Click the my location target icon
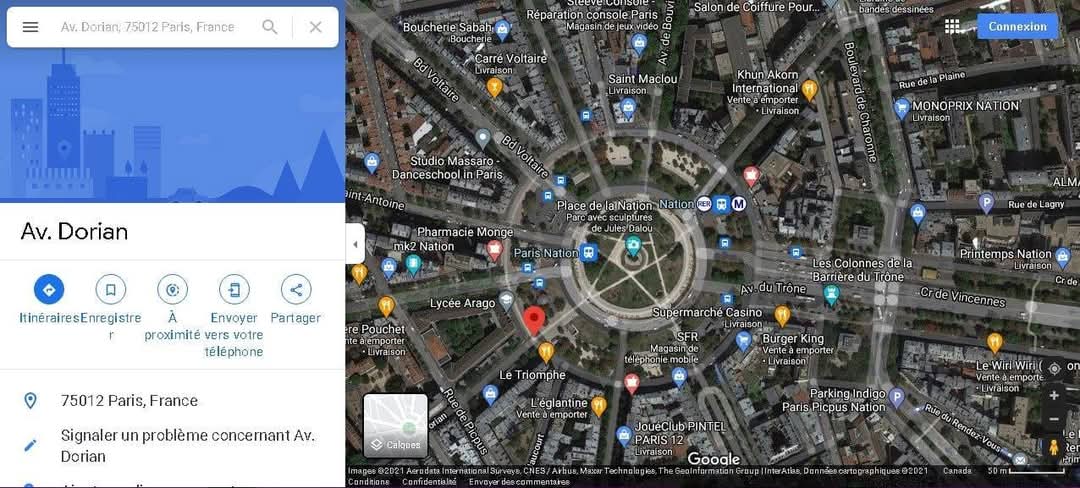The height and width of the screenshot is (488, 1080). (1054, 368)
